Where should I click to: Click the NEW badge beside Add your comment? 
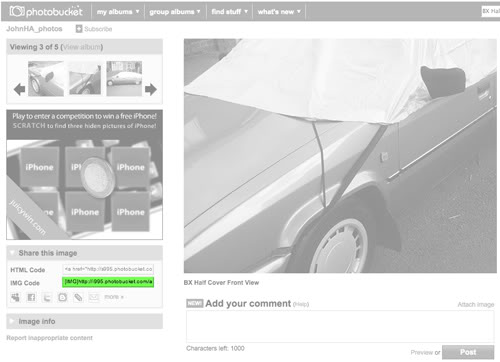(195, 303)
